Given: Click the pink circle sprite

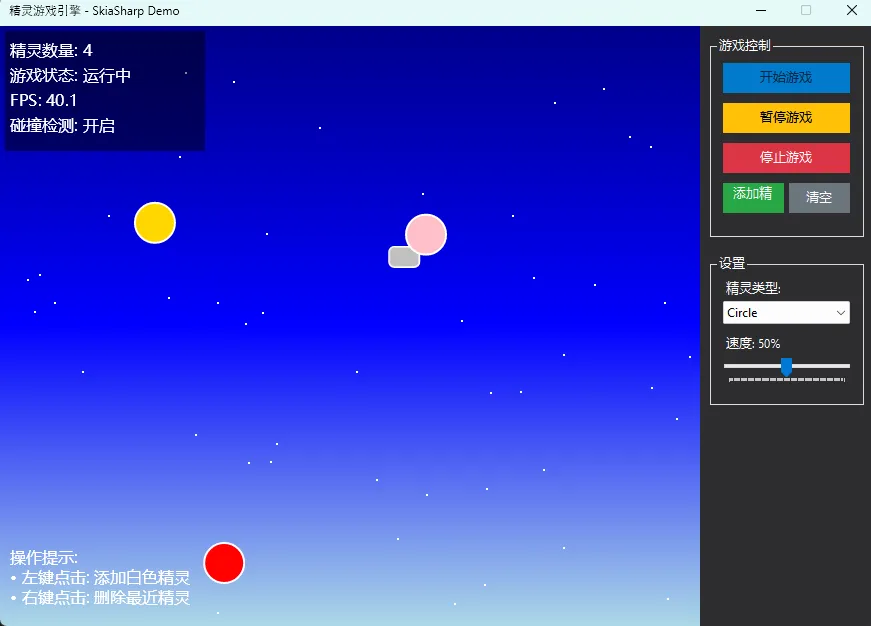Looking at the screenshot, I should point(428,233).
